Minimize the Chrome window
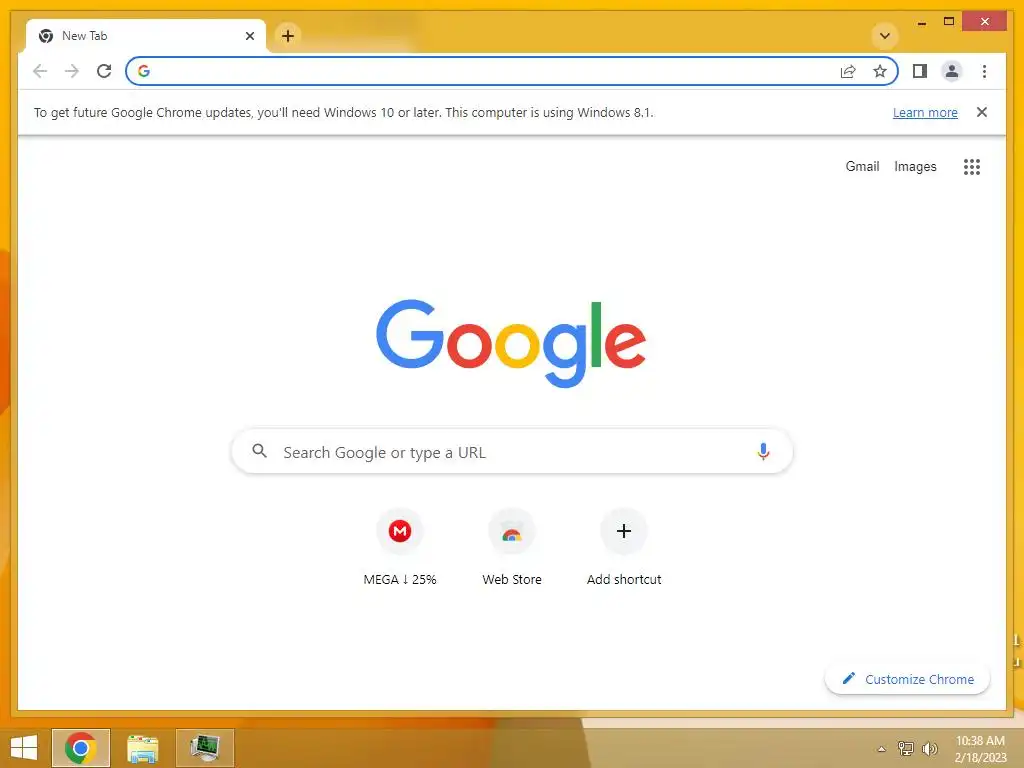The height and width of the screenshot is (768, 1024). click(921, 23)
